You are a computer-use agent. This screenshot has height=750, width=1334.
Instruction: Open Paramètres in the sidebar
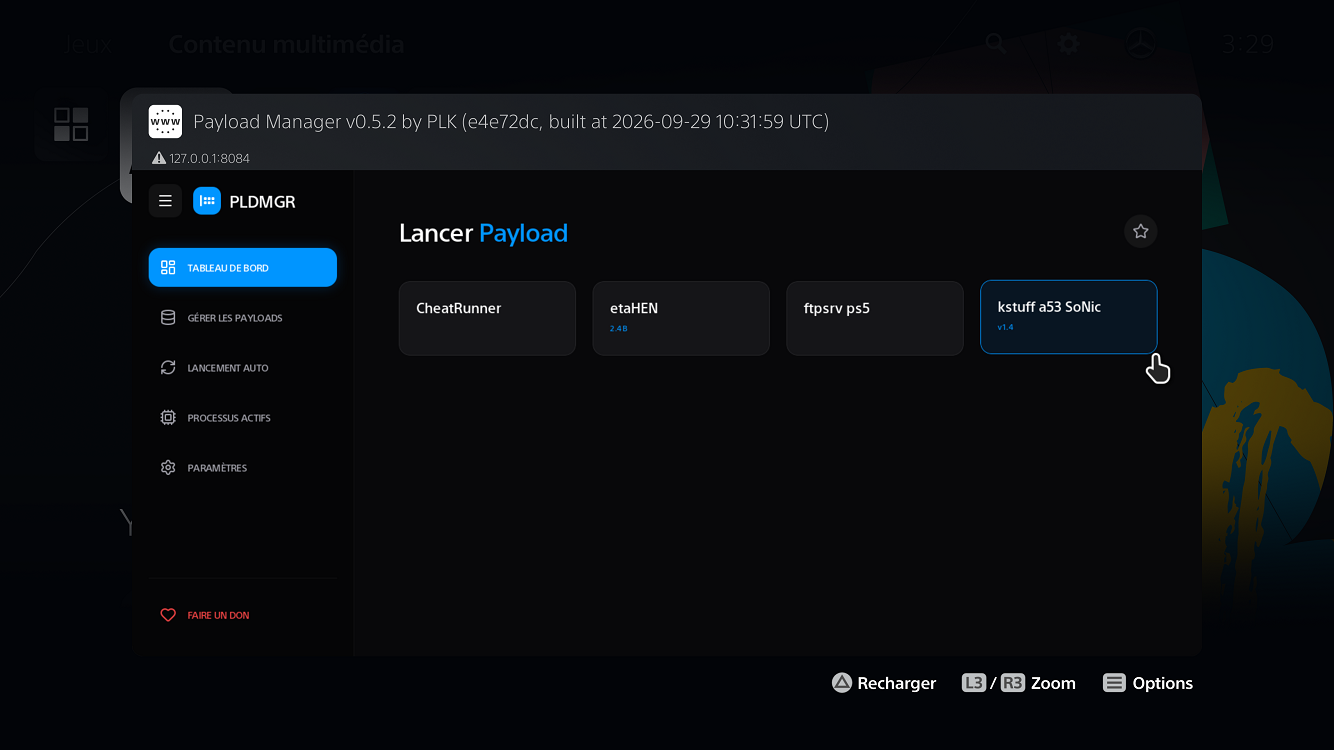point(243,468)
